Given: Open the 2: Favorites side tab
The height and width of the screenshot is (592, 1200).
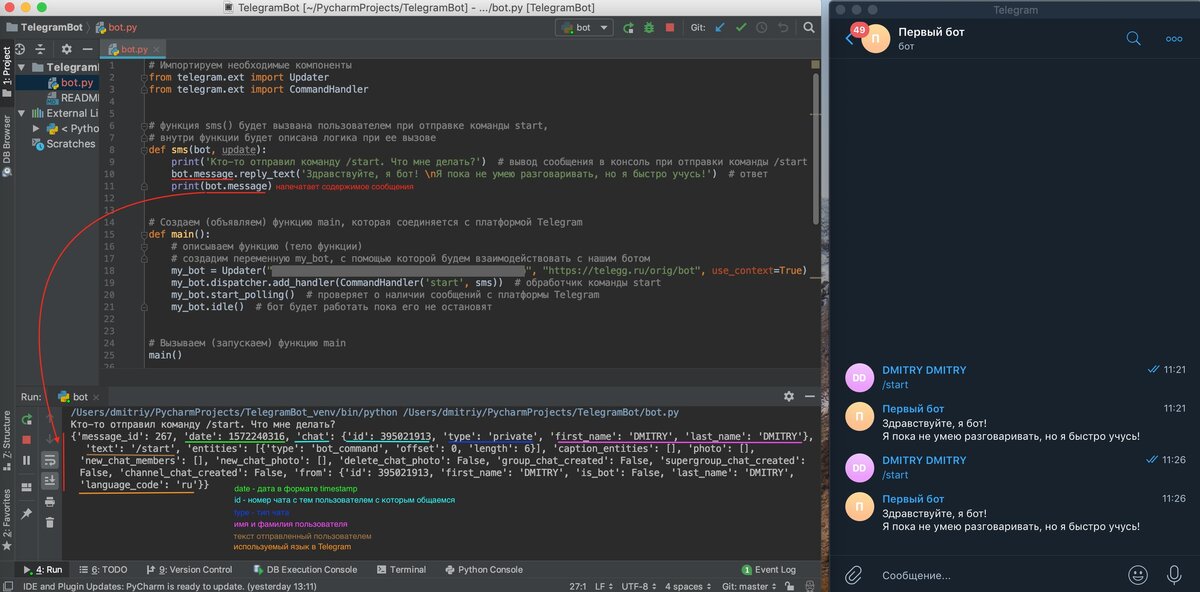Looking at the screenshot, I should tap(7, 520).
